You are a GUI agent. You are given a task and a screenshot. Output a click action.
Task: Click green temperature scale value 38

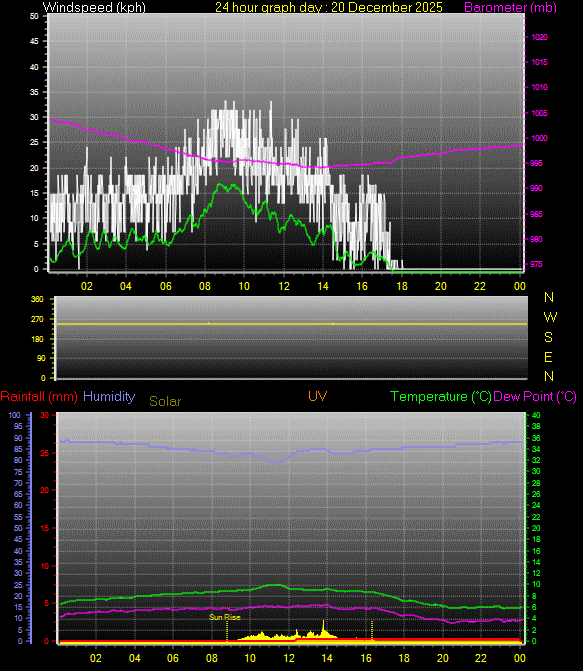pos(536,427)
